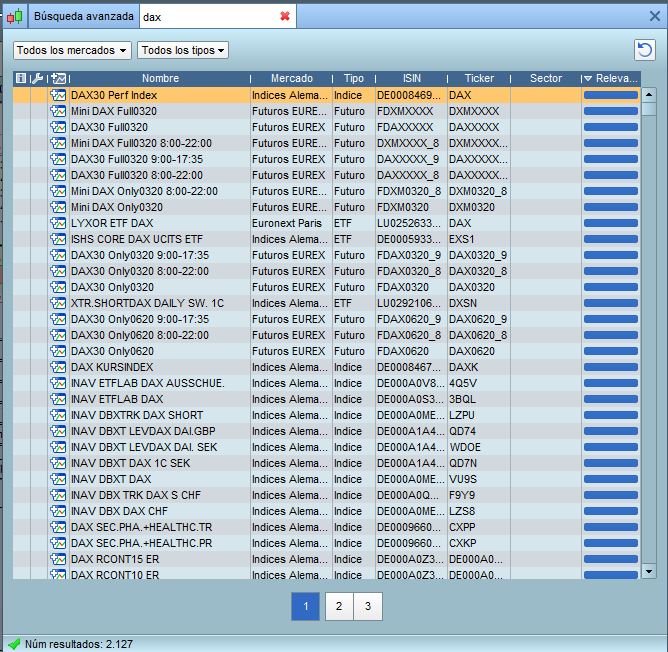Screen dimensions: 668x652
Task: Open the Todos los mercados dropdown
Action: [x=72, y=50]
